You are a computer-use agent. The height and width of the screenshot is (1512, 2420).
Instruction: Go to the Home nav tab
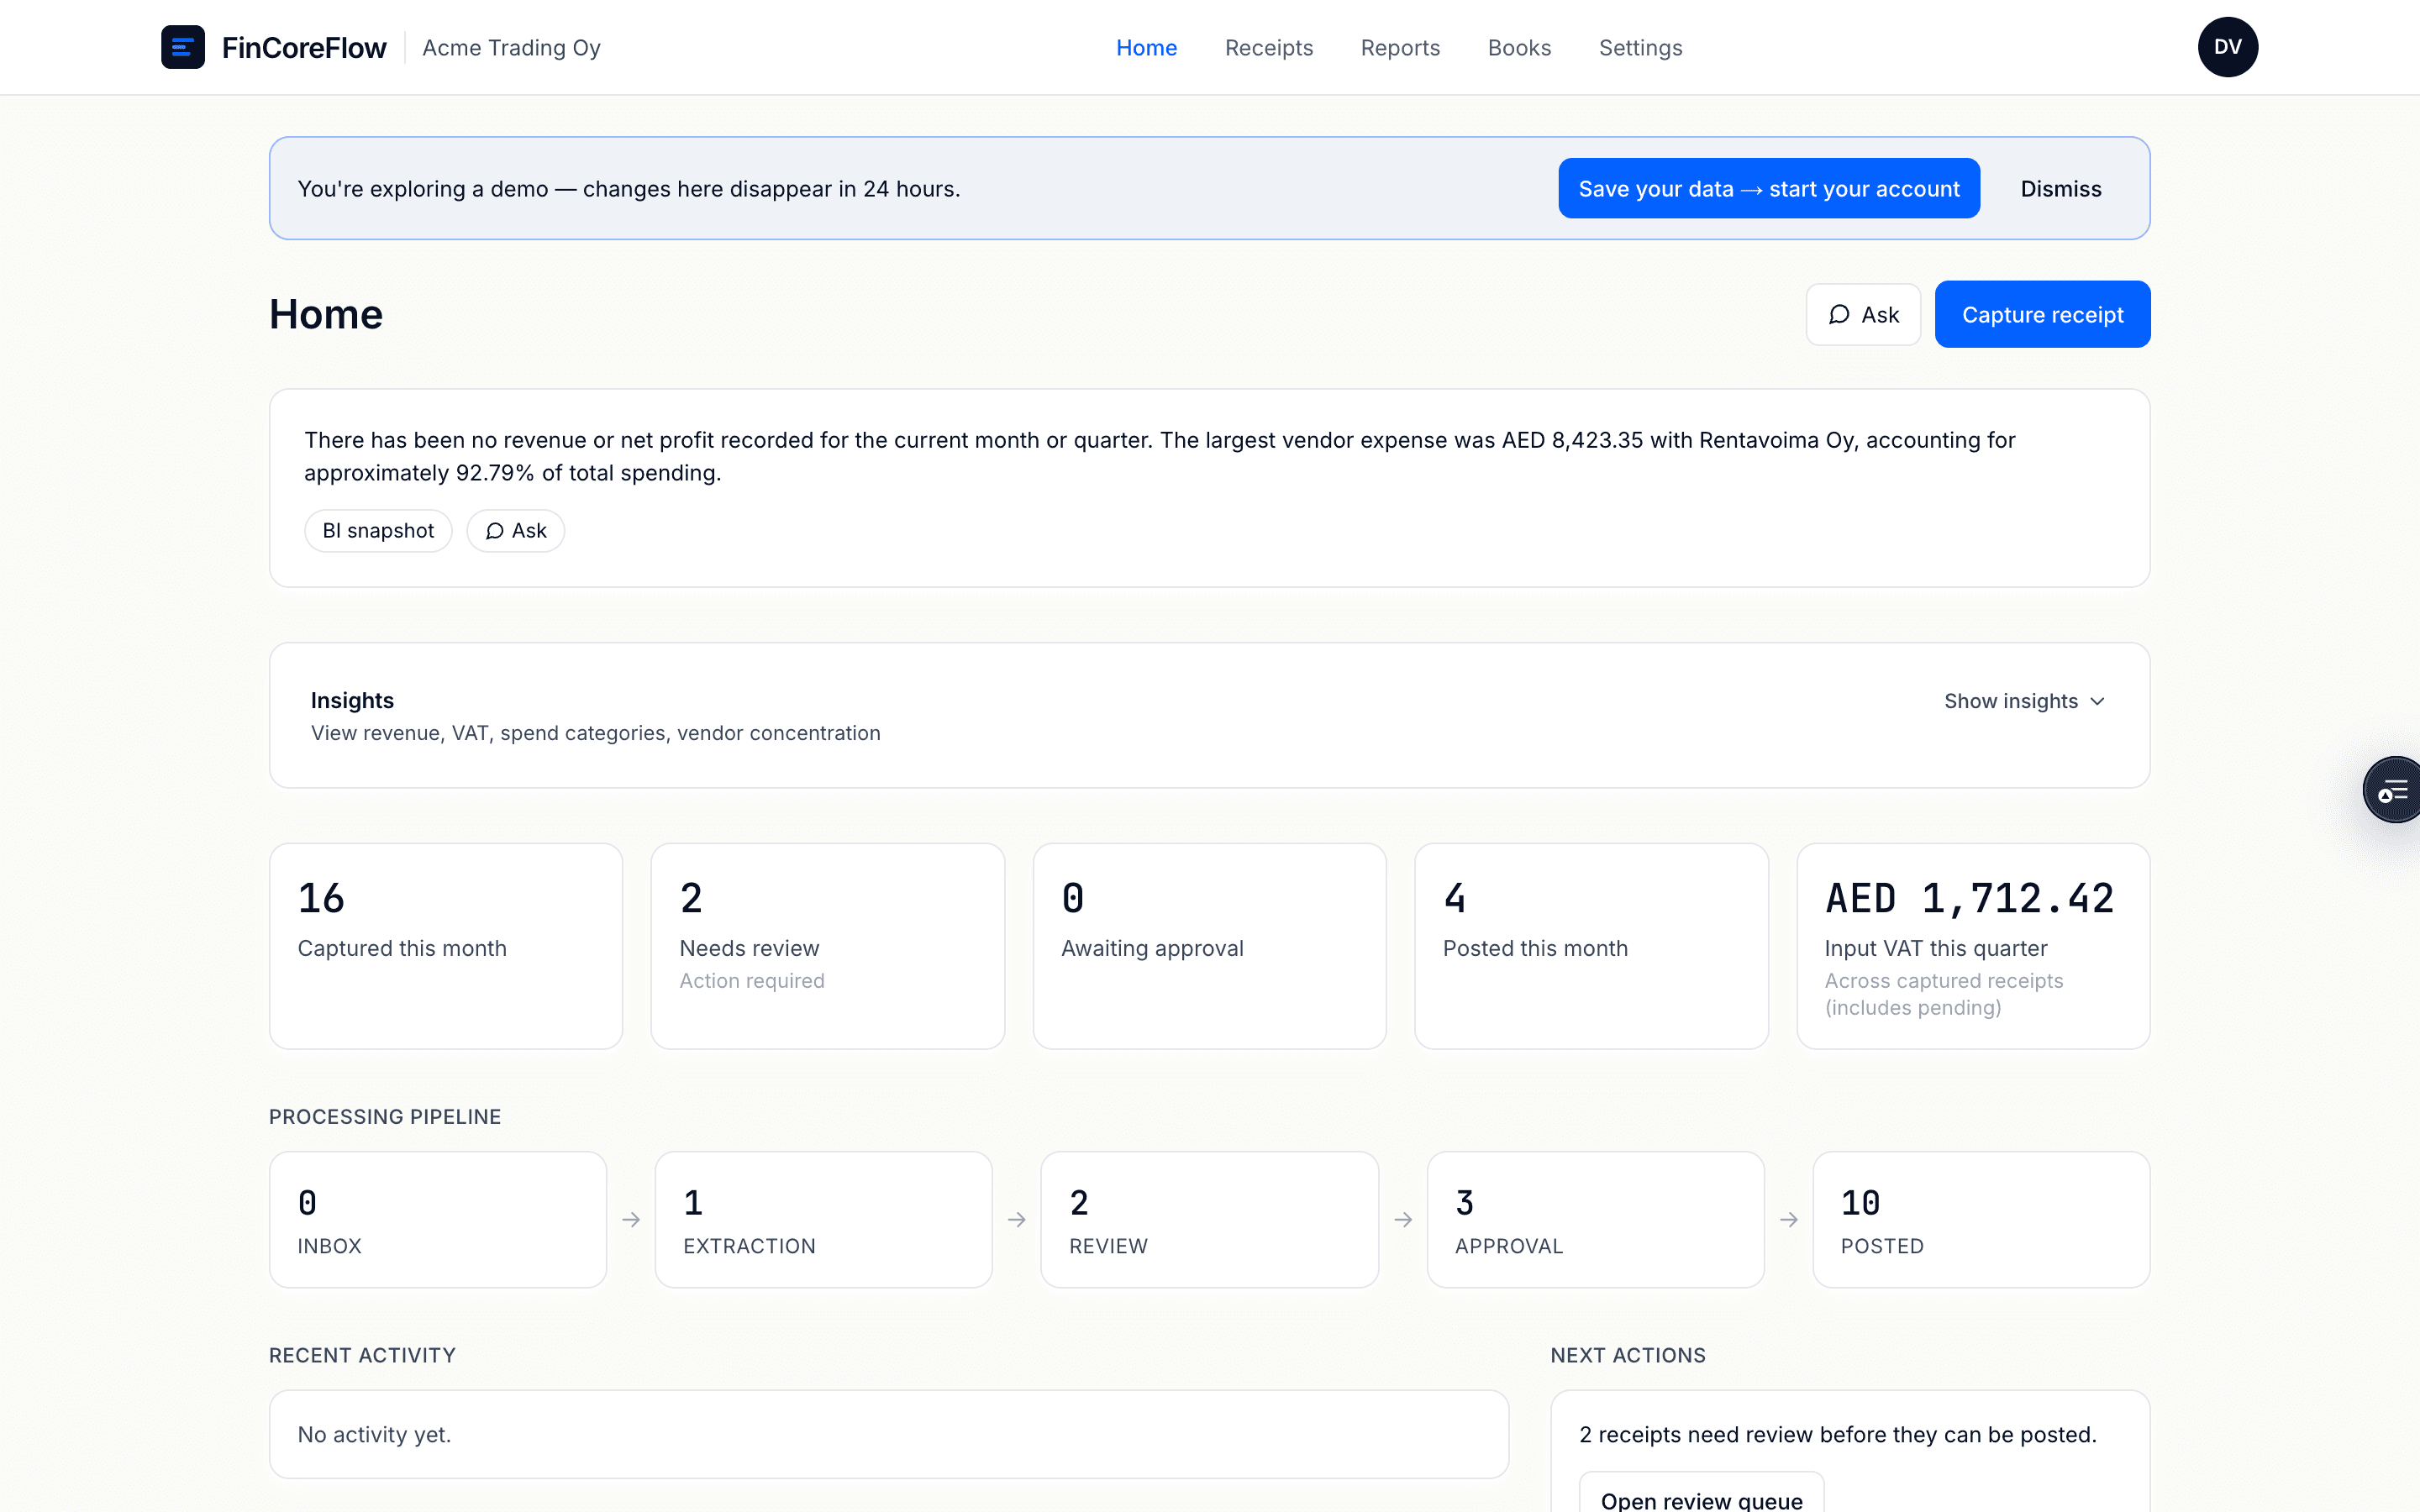coord(1146,48)
